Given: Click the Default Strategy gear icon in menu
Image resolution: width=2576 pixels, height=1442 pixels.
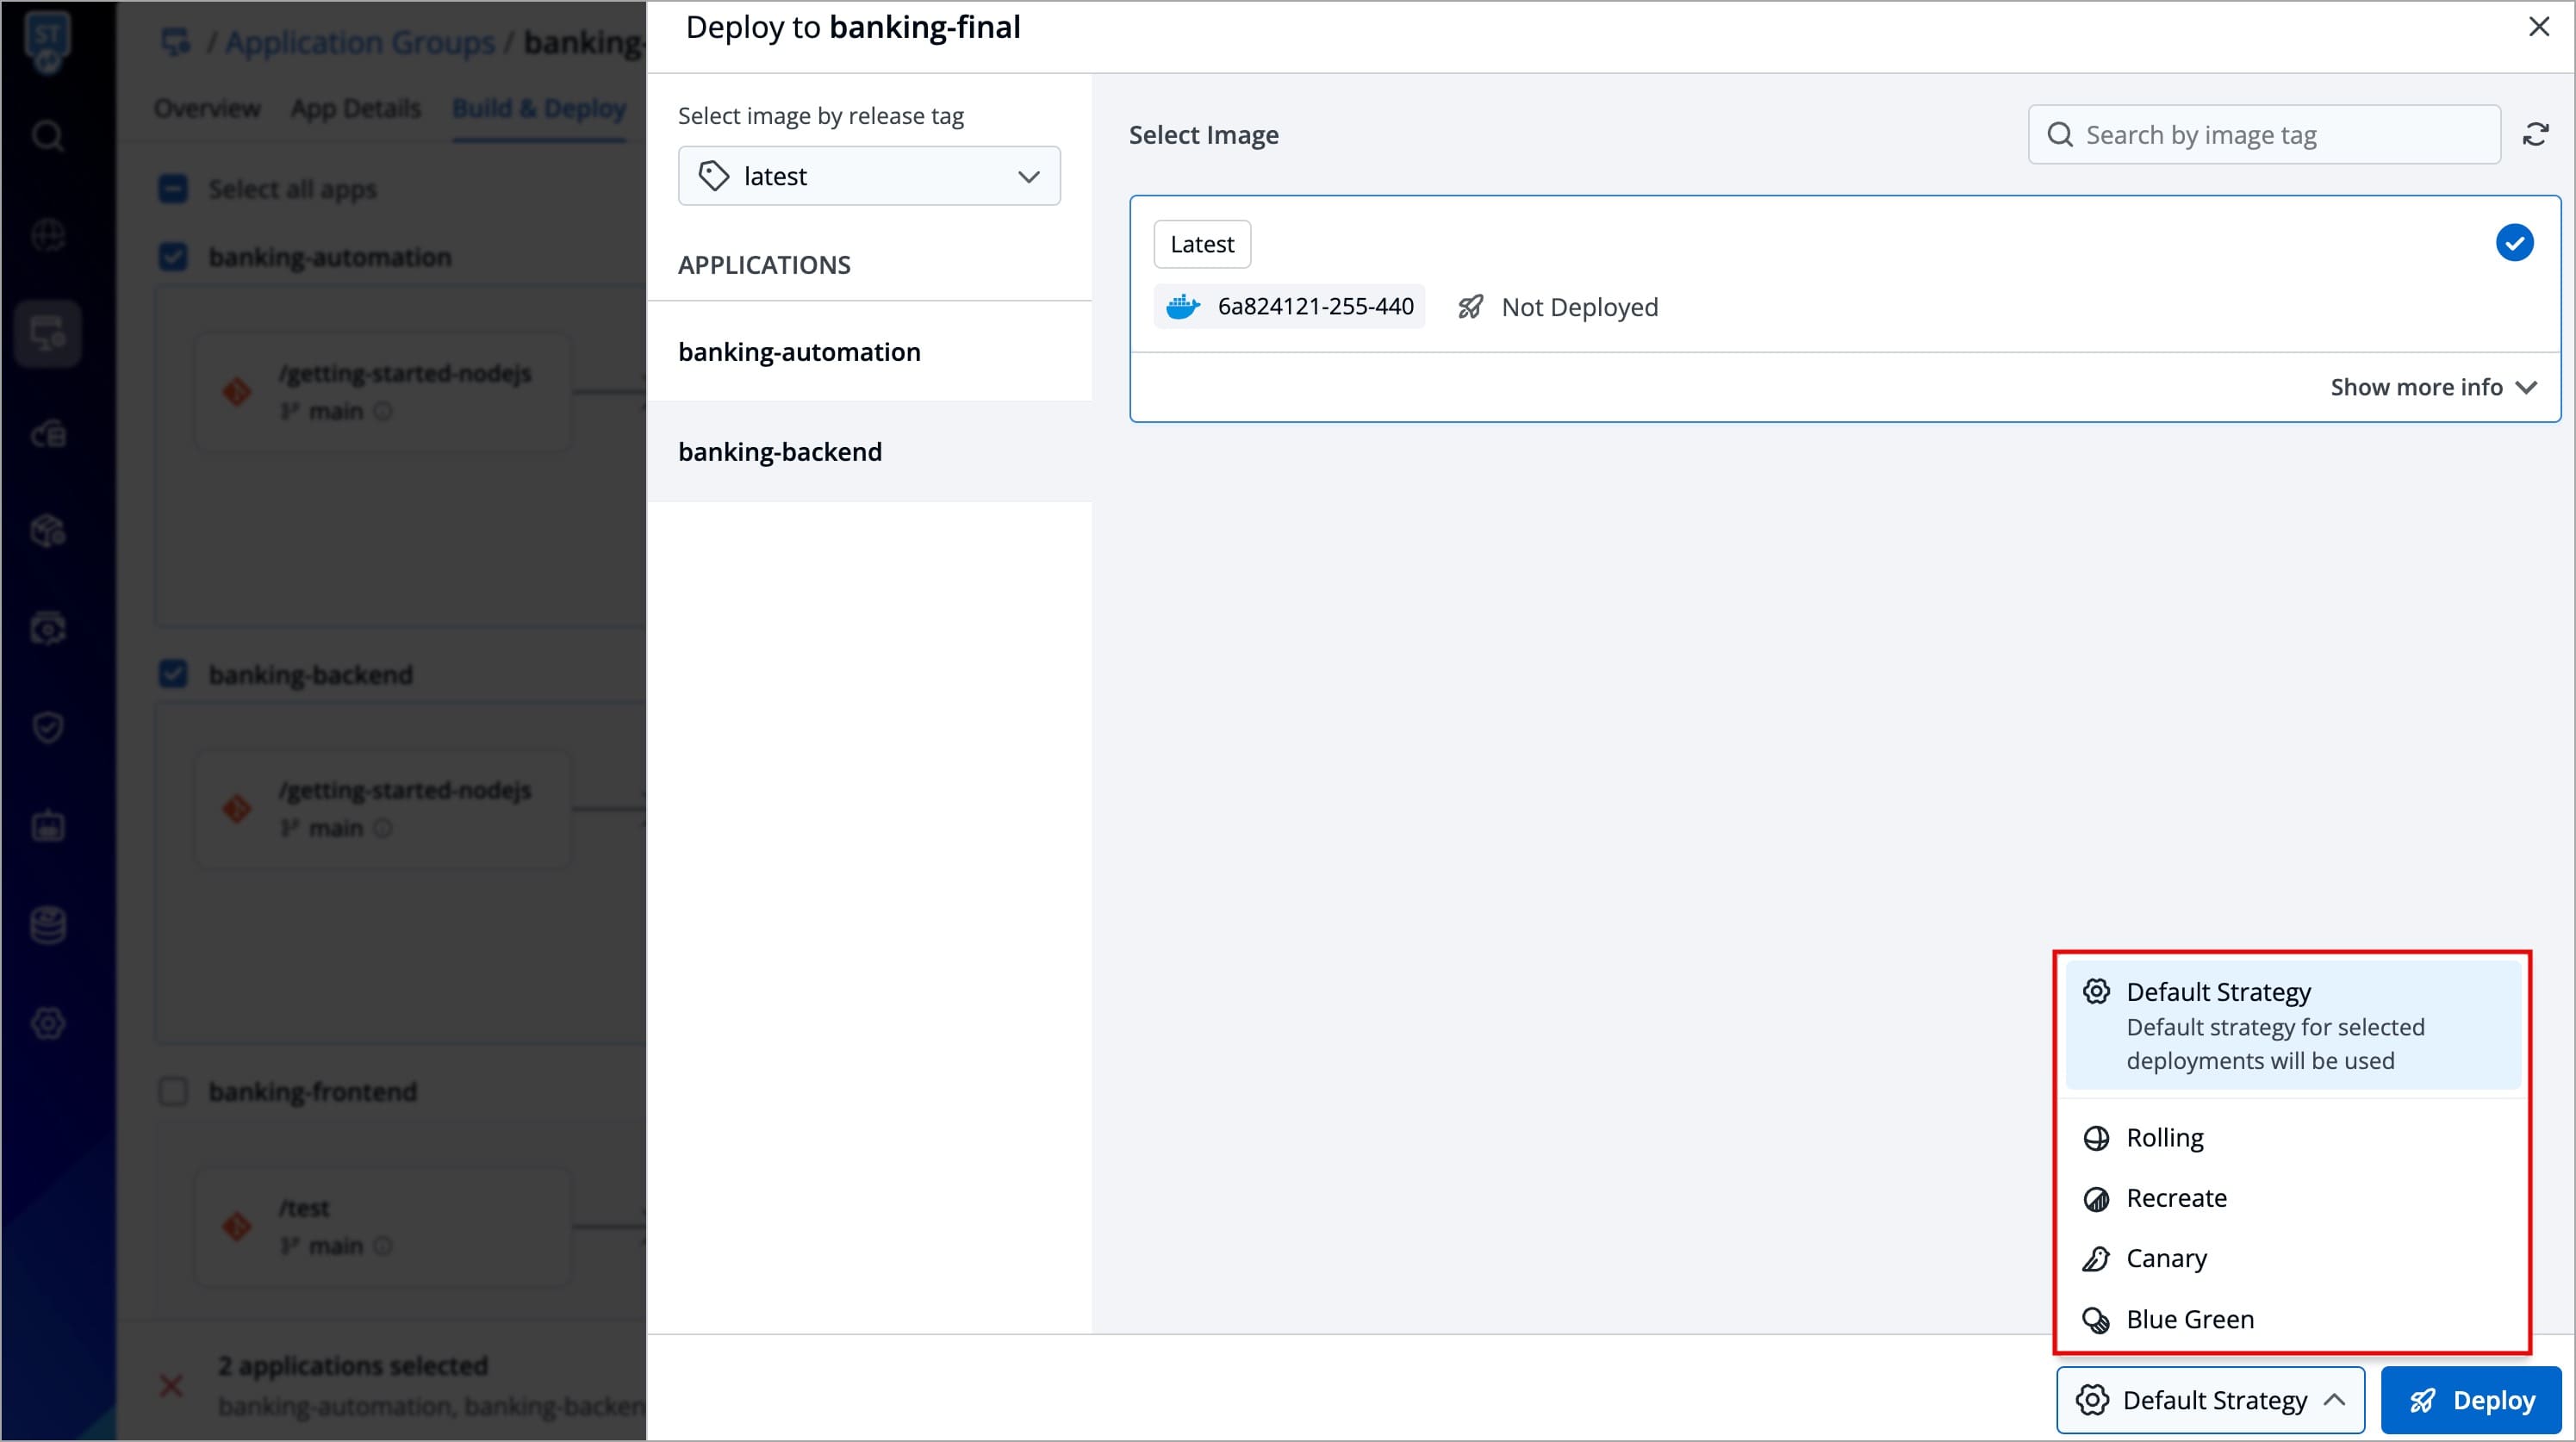Looking at the screenshot, I should pyautogui.click(x=2096, y=992).
